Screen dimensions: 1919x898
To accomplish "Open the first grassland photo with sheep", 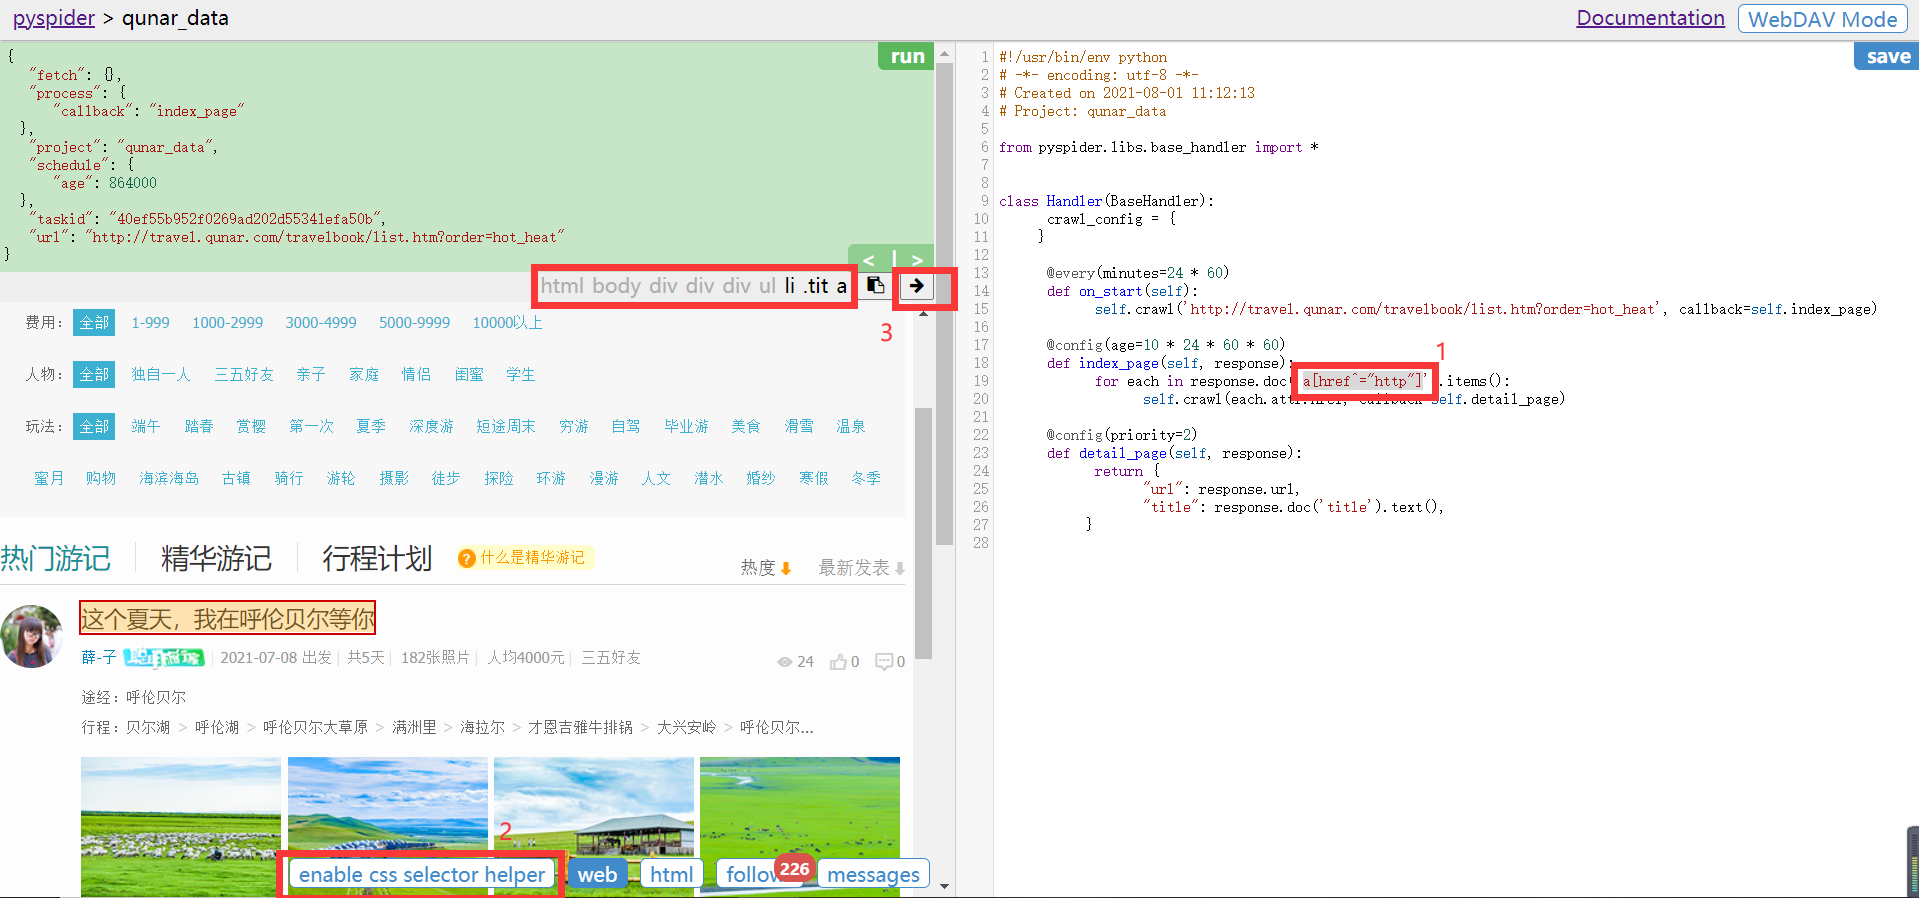I will click(x=181, y=827).
